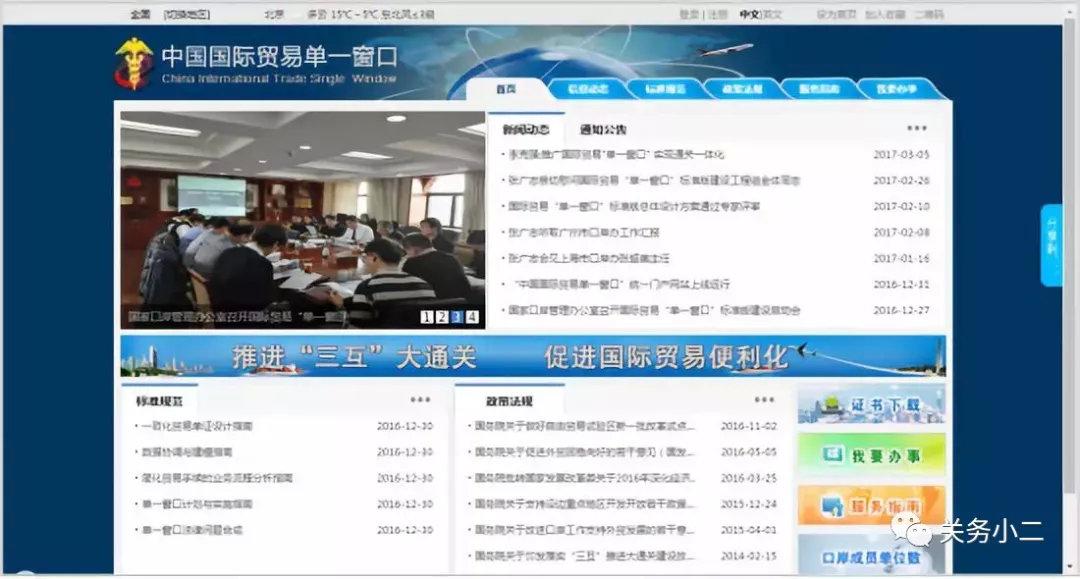Viewport: 1080px width, 579px height.
Task: Open the fifth tab in the main navigation
Action: point(819,89)
